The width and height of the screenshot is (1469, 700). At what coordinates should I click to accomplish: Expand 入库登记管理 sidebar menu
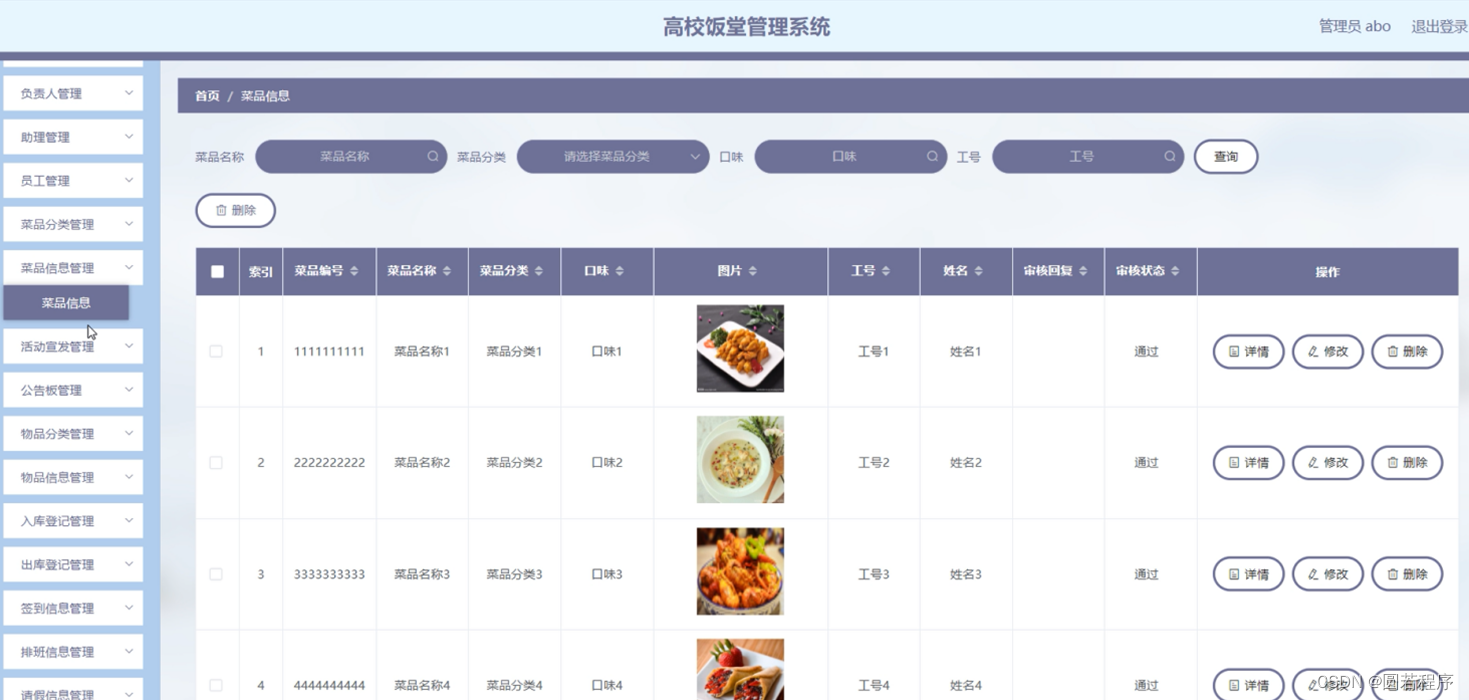coord(73,520)
